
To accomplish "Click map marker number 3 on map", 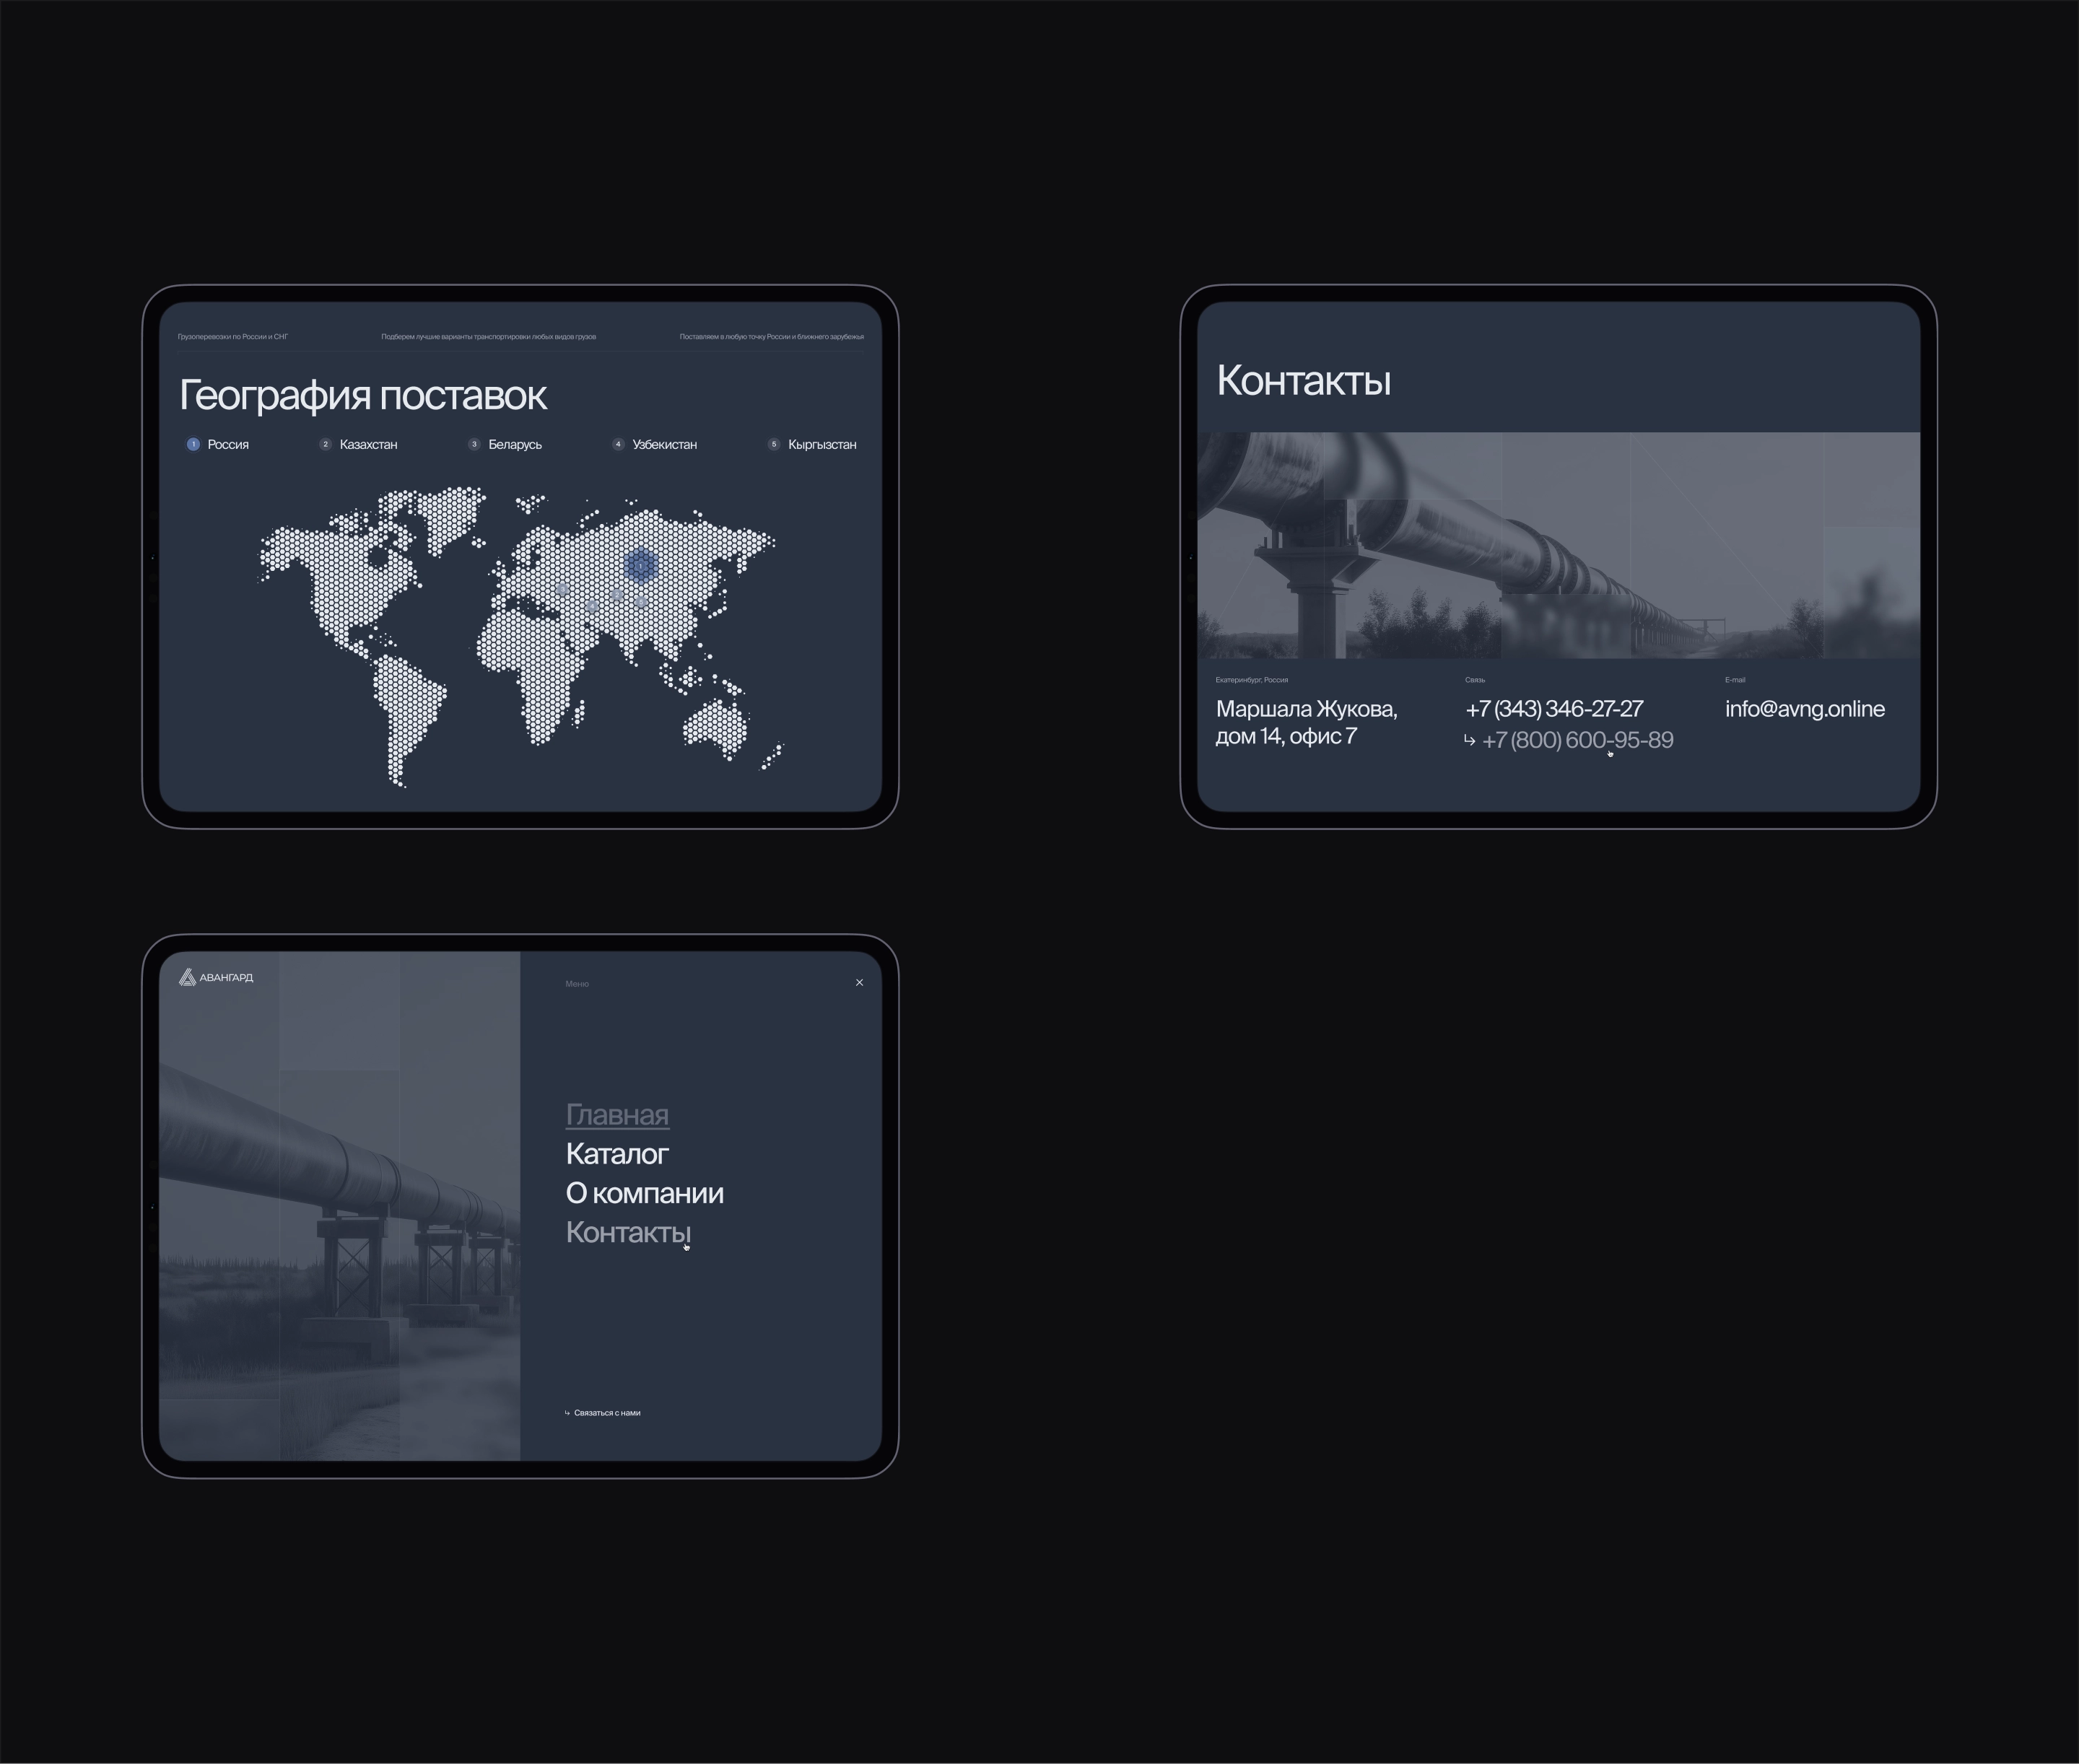I will pos(563,590).
